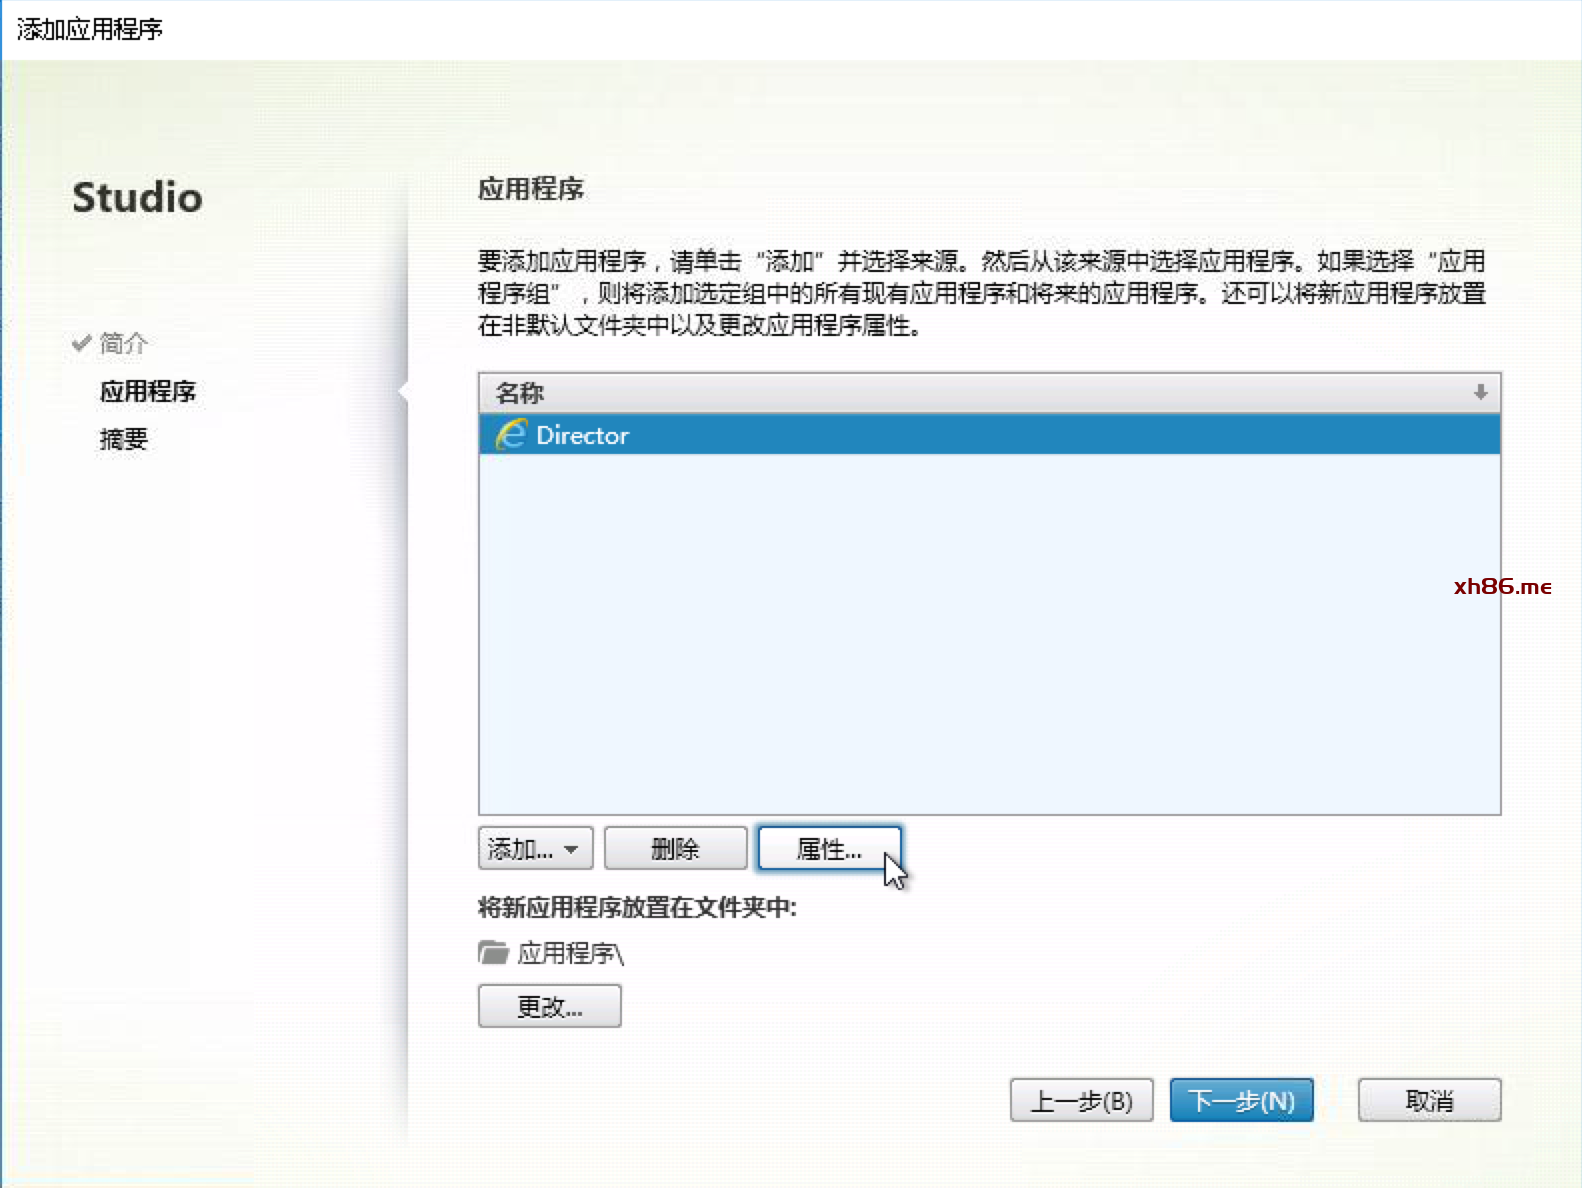Select the 简介 wizard step

pos(124,343)
